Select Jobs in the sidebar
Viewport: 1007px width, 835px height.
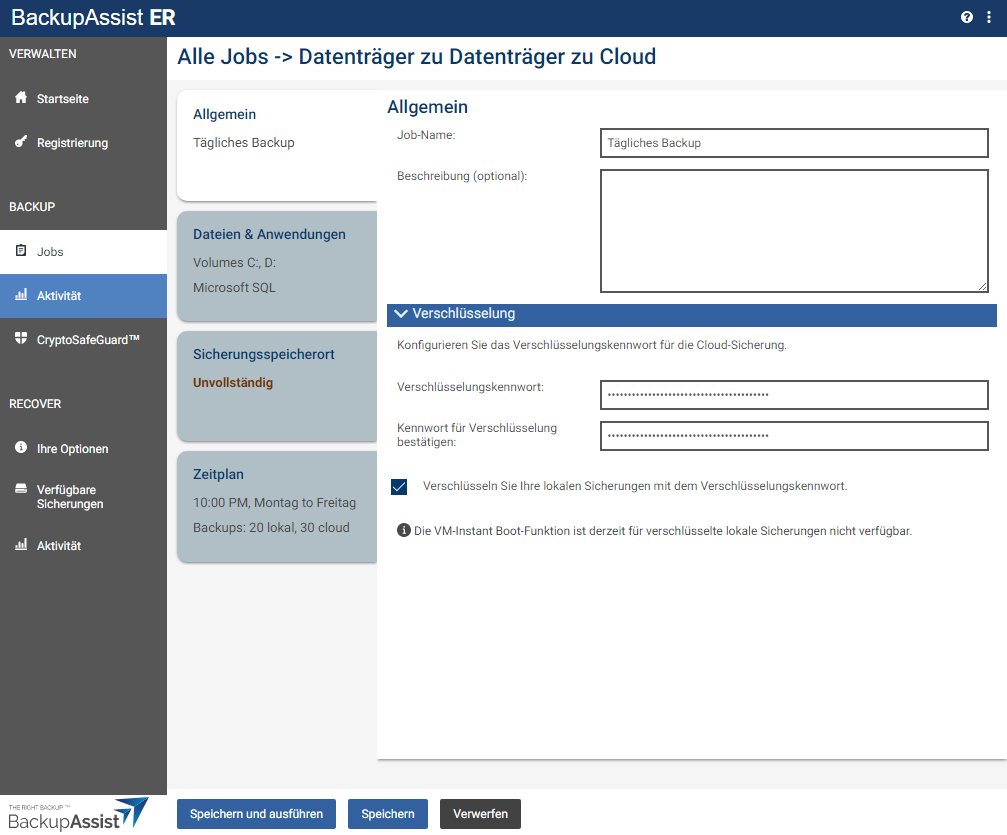click(83, 252)
